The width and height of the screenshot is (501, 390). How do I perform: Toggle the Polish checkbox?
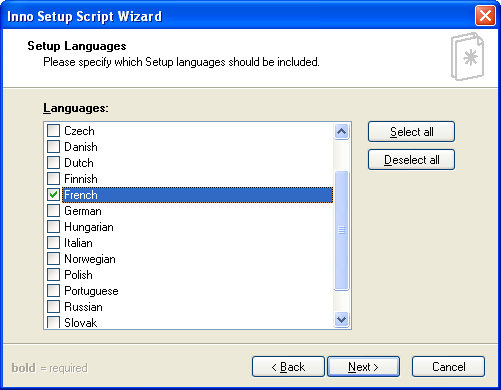53,275
